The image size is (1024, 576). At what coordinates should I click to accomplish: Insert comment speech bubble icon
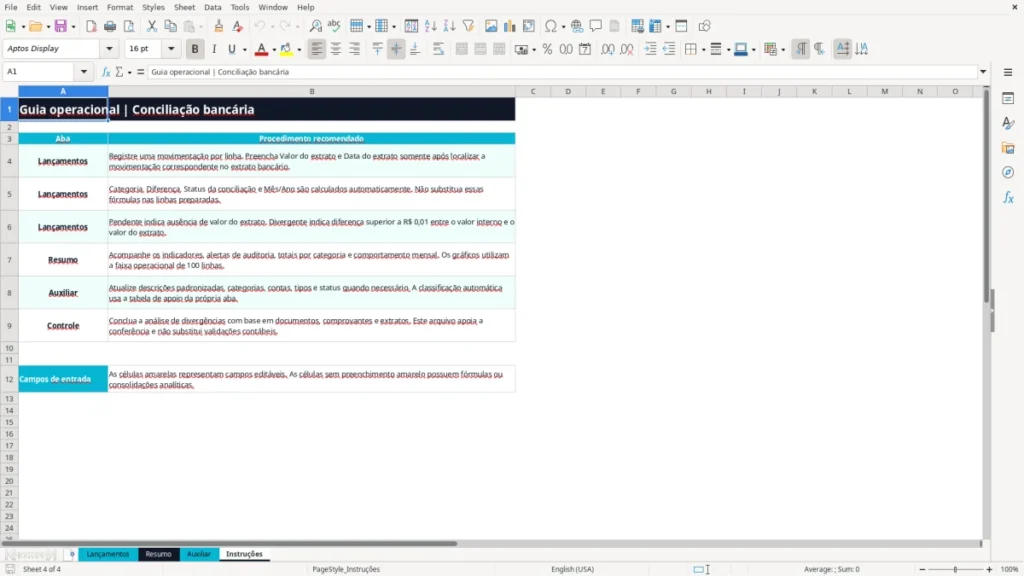point(596,26)
